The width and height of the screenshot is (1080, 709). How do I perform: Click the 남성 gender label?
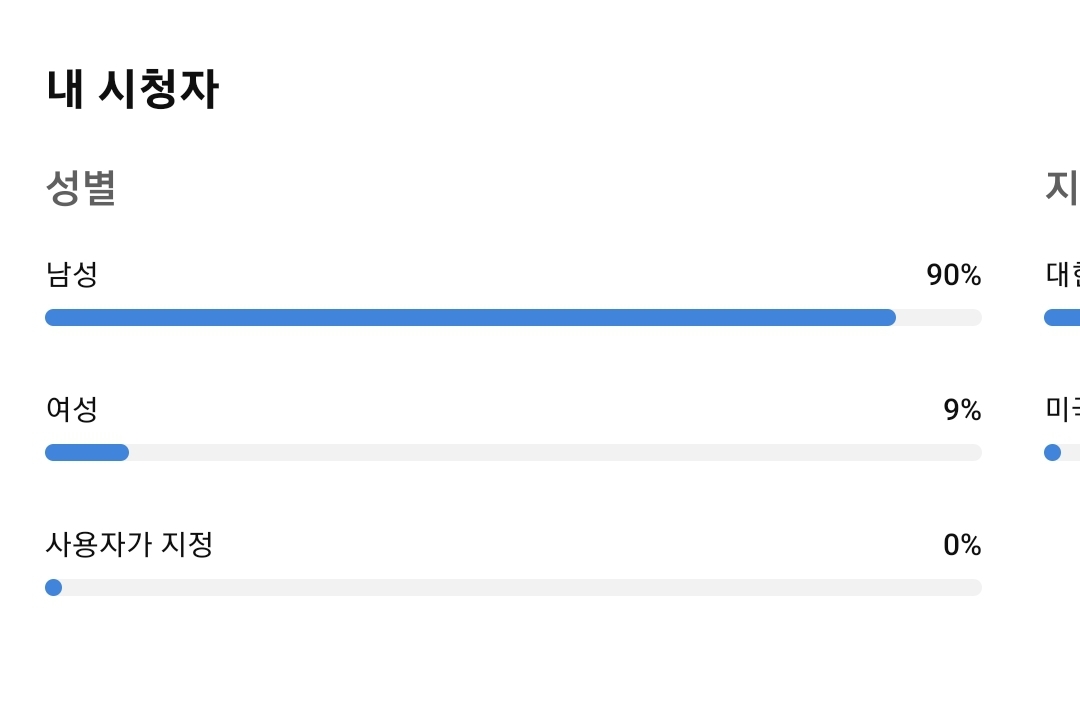(x=72, y=274)
